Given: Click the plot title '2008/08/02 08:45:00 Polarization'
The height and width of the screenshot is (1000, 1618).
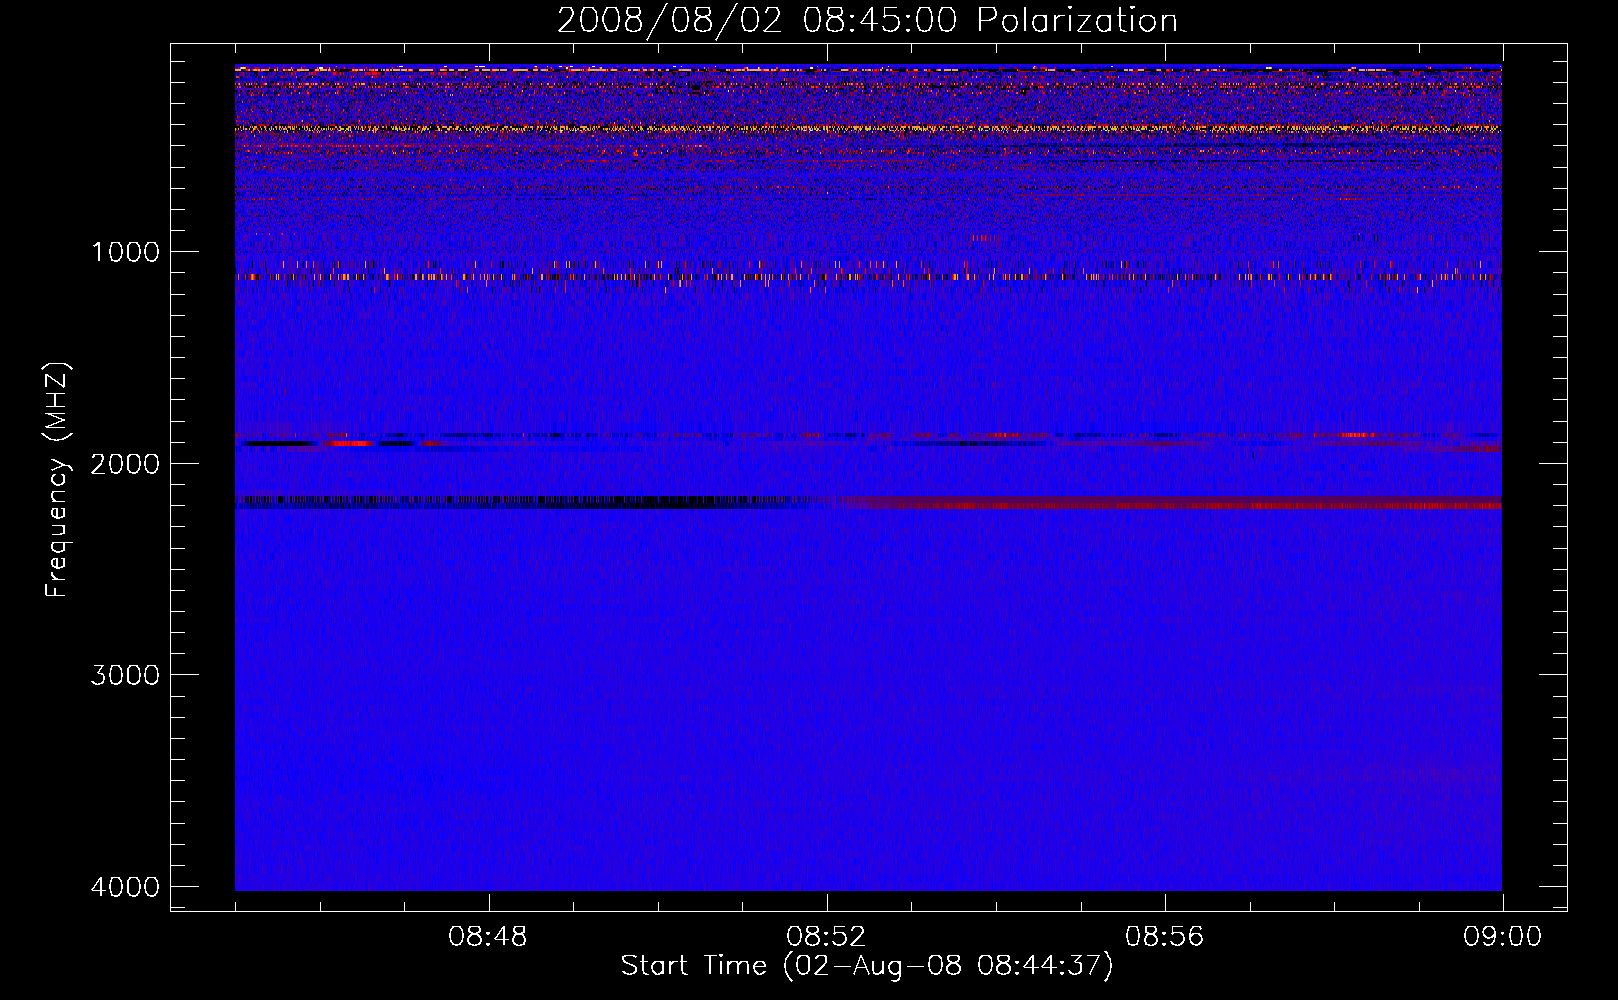Looking at the screenshot, I should pyautogui.click(x=867, y=21).
